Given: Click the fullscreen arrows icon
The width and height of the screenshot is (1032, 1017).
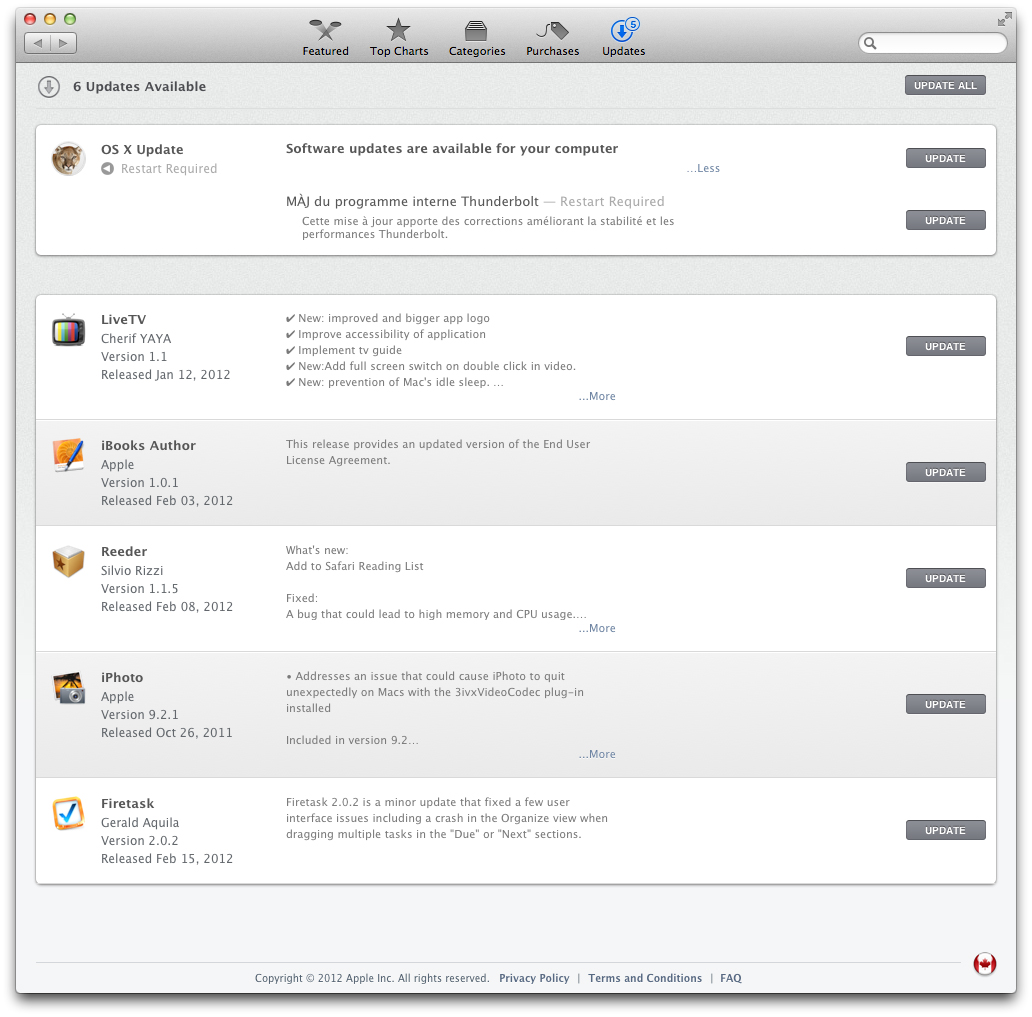Looking at the screenshot, I should coord(1004,19).
